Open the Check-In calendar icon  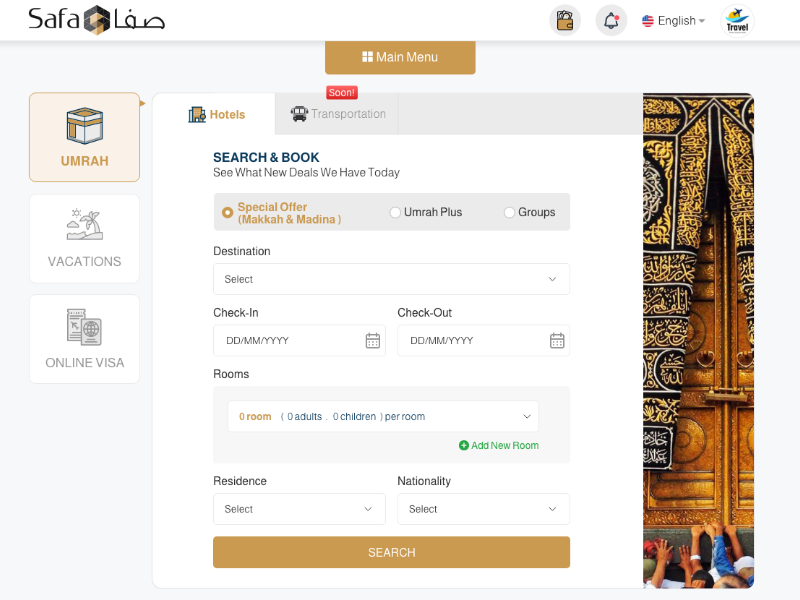pyautogui.click(x=373, y=341)
